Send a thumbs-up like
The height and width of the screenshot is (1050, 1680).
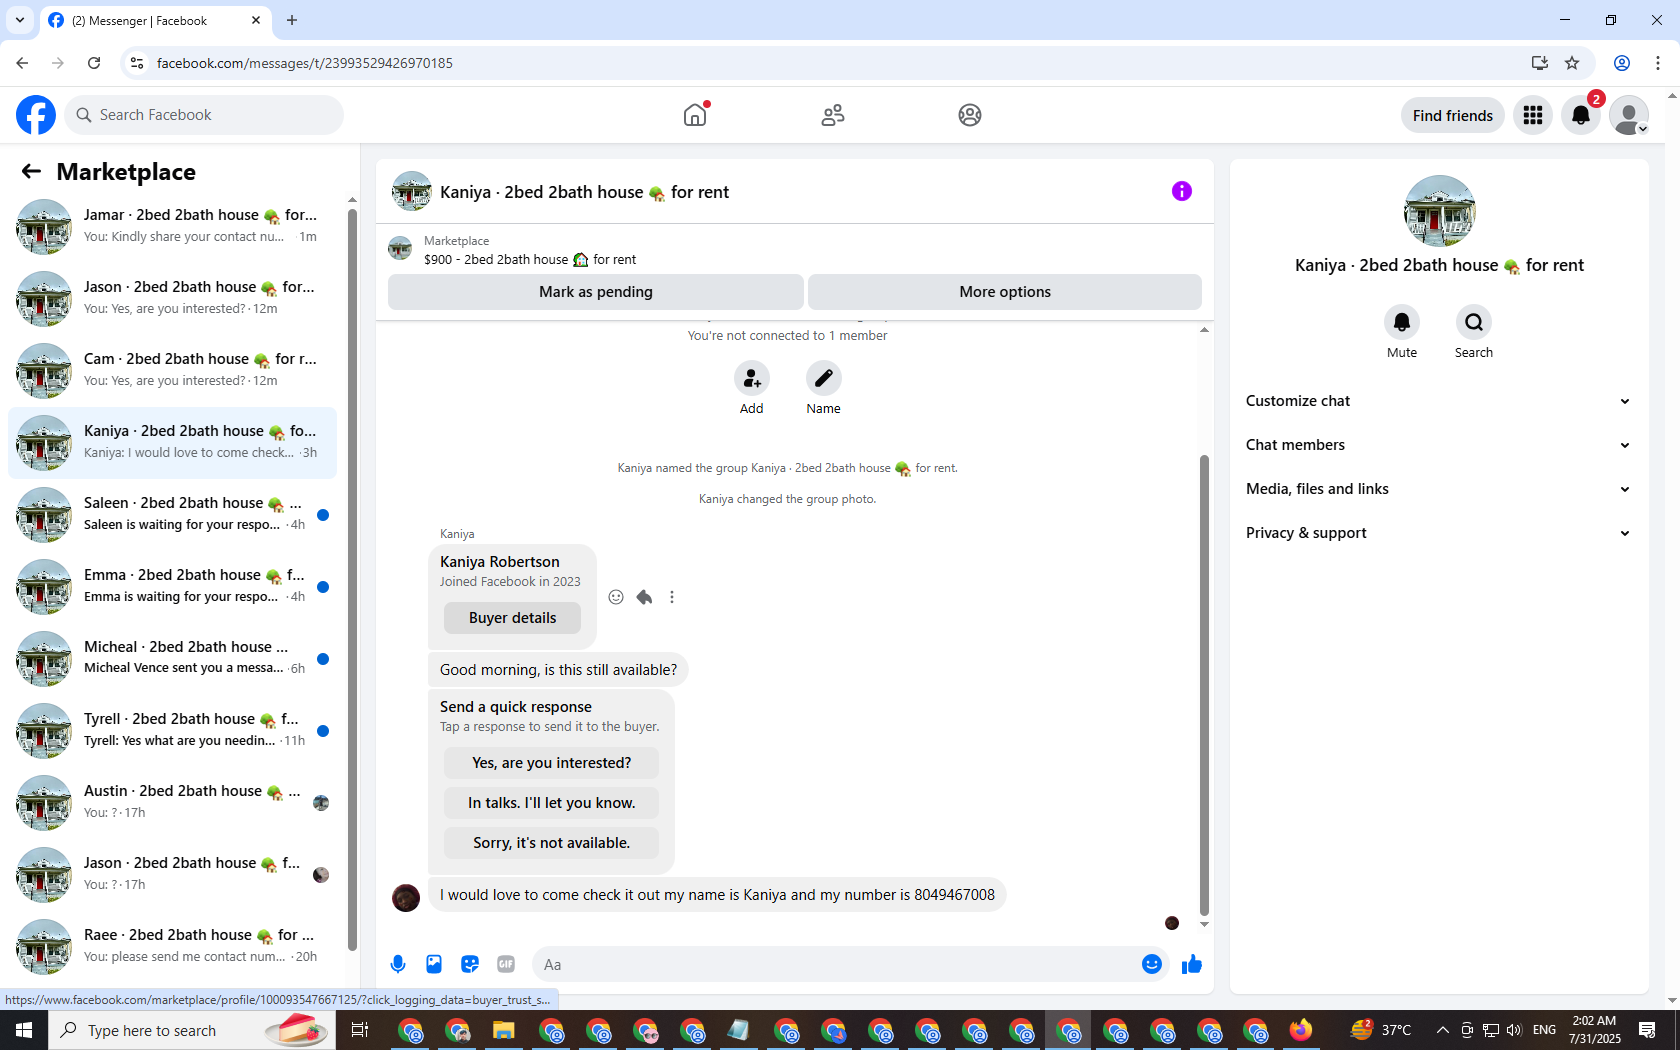pyautogui.click(x=1192, y=964)
